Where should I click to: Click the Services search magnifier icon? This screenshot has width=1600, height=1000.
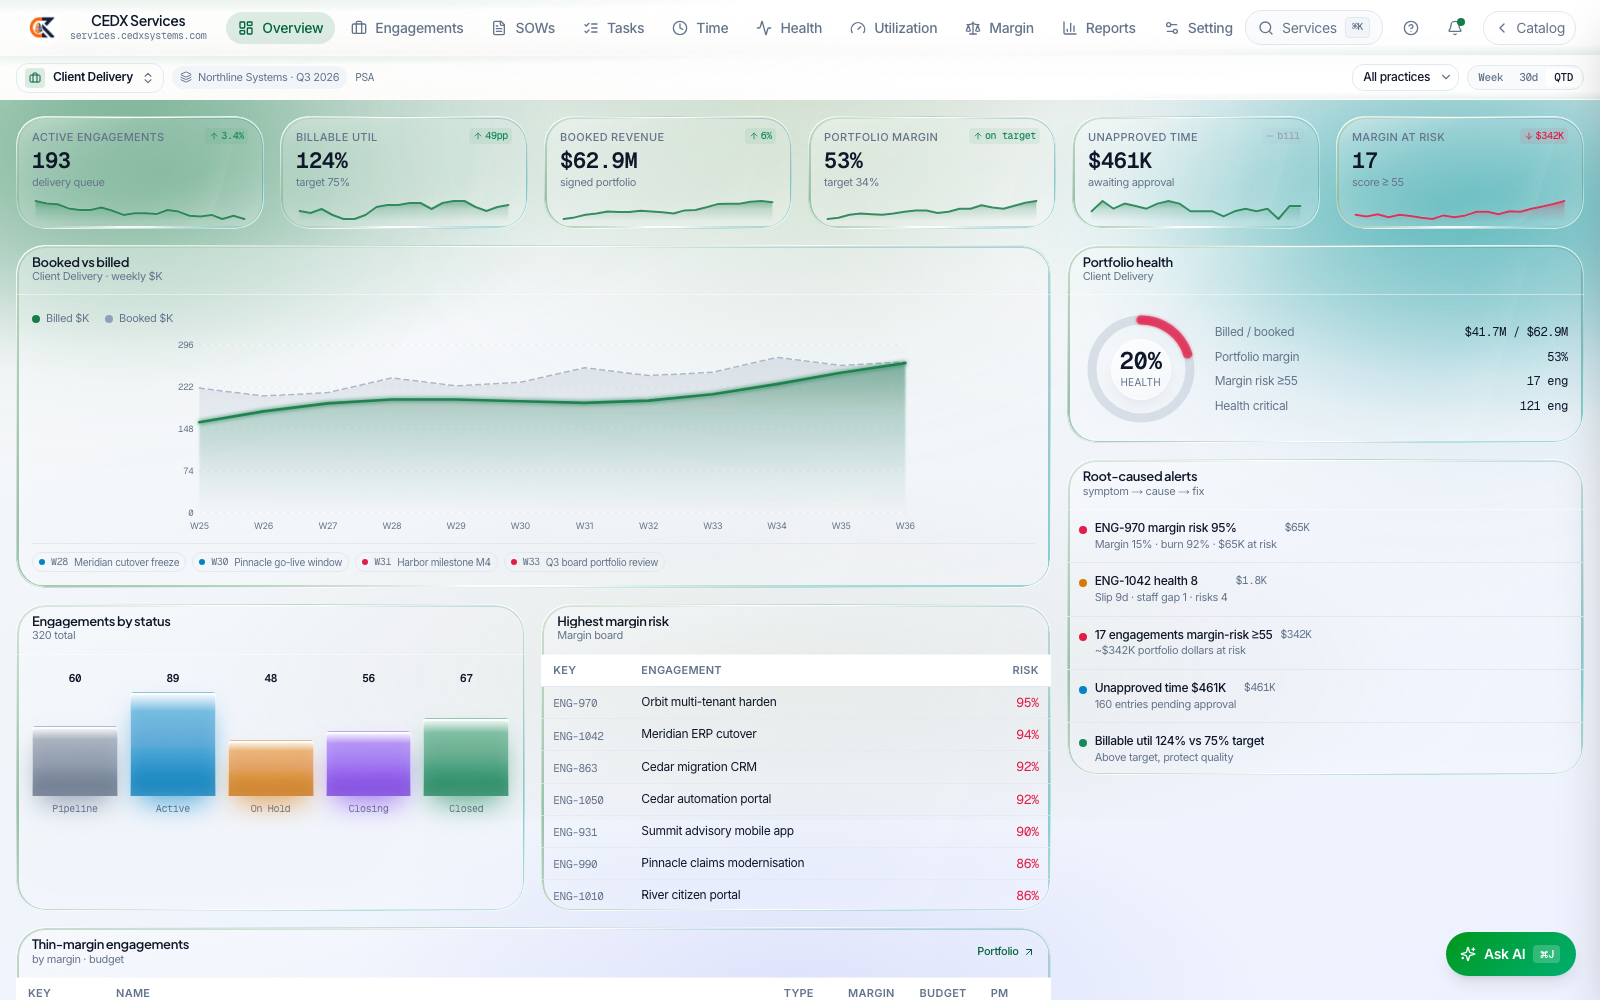pyautogui.click(x=1266, y=28)
